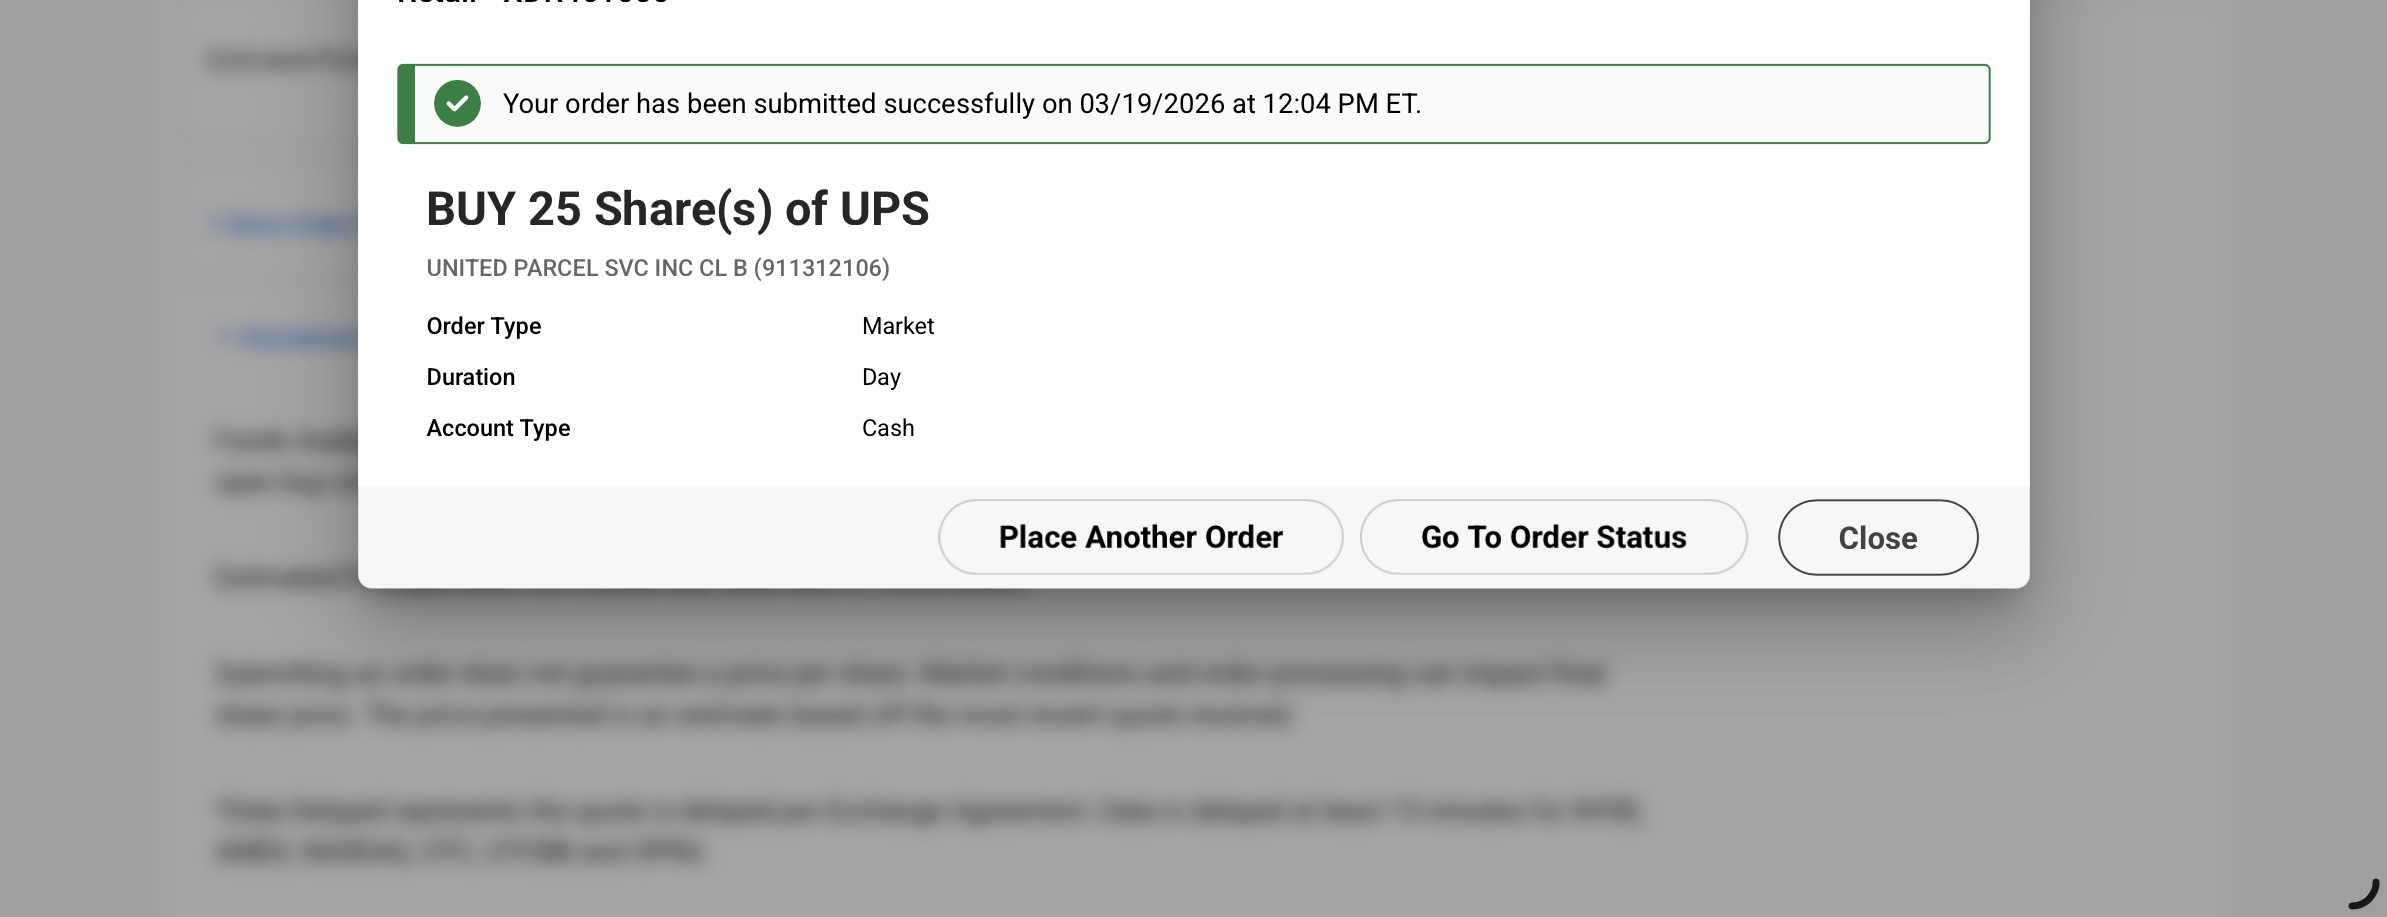This screenshot has height=917, width=2387.
Task: Click the Duration label
Action: (x=470, y=377)
